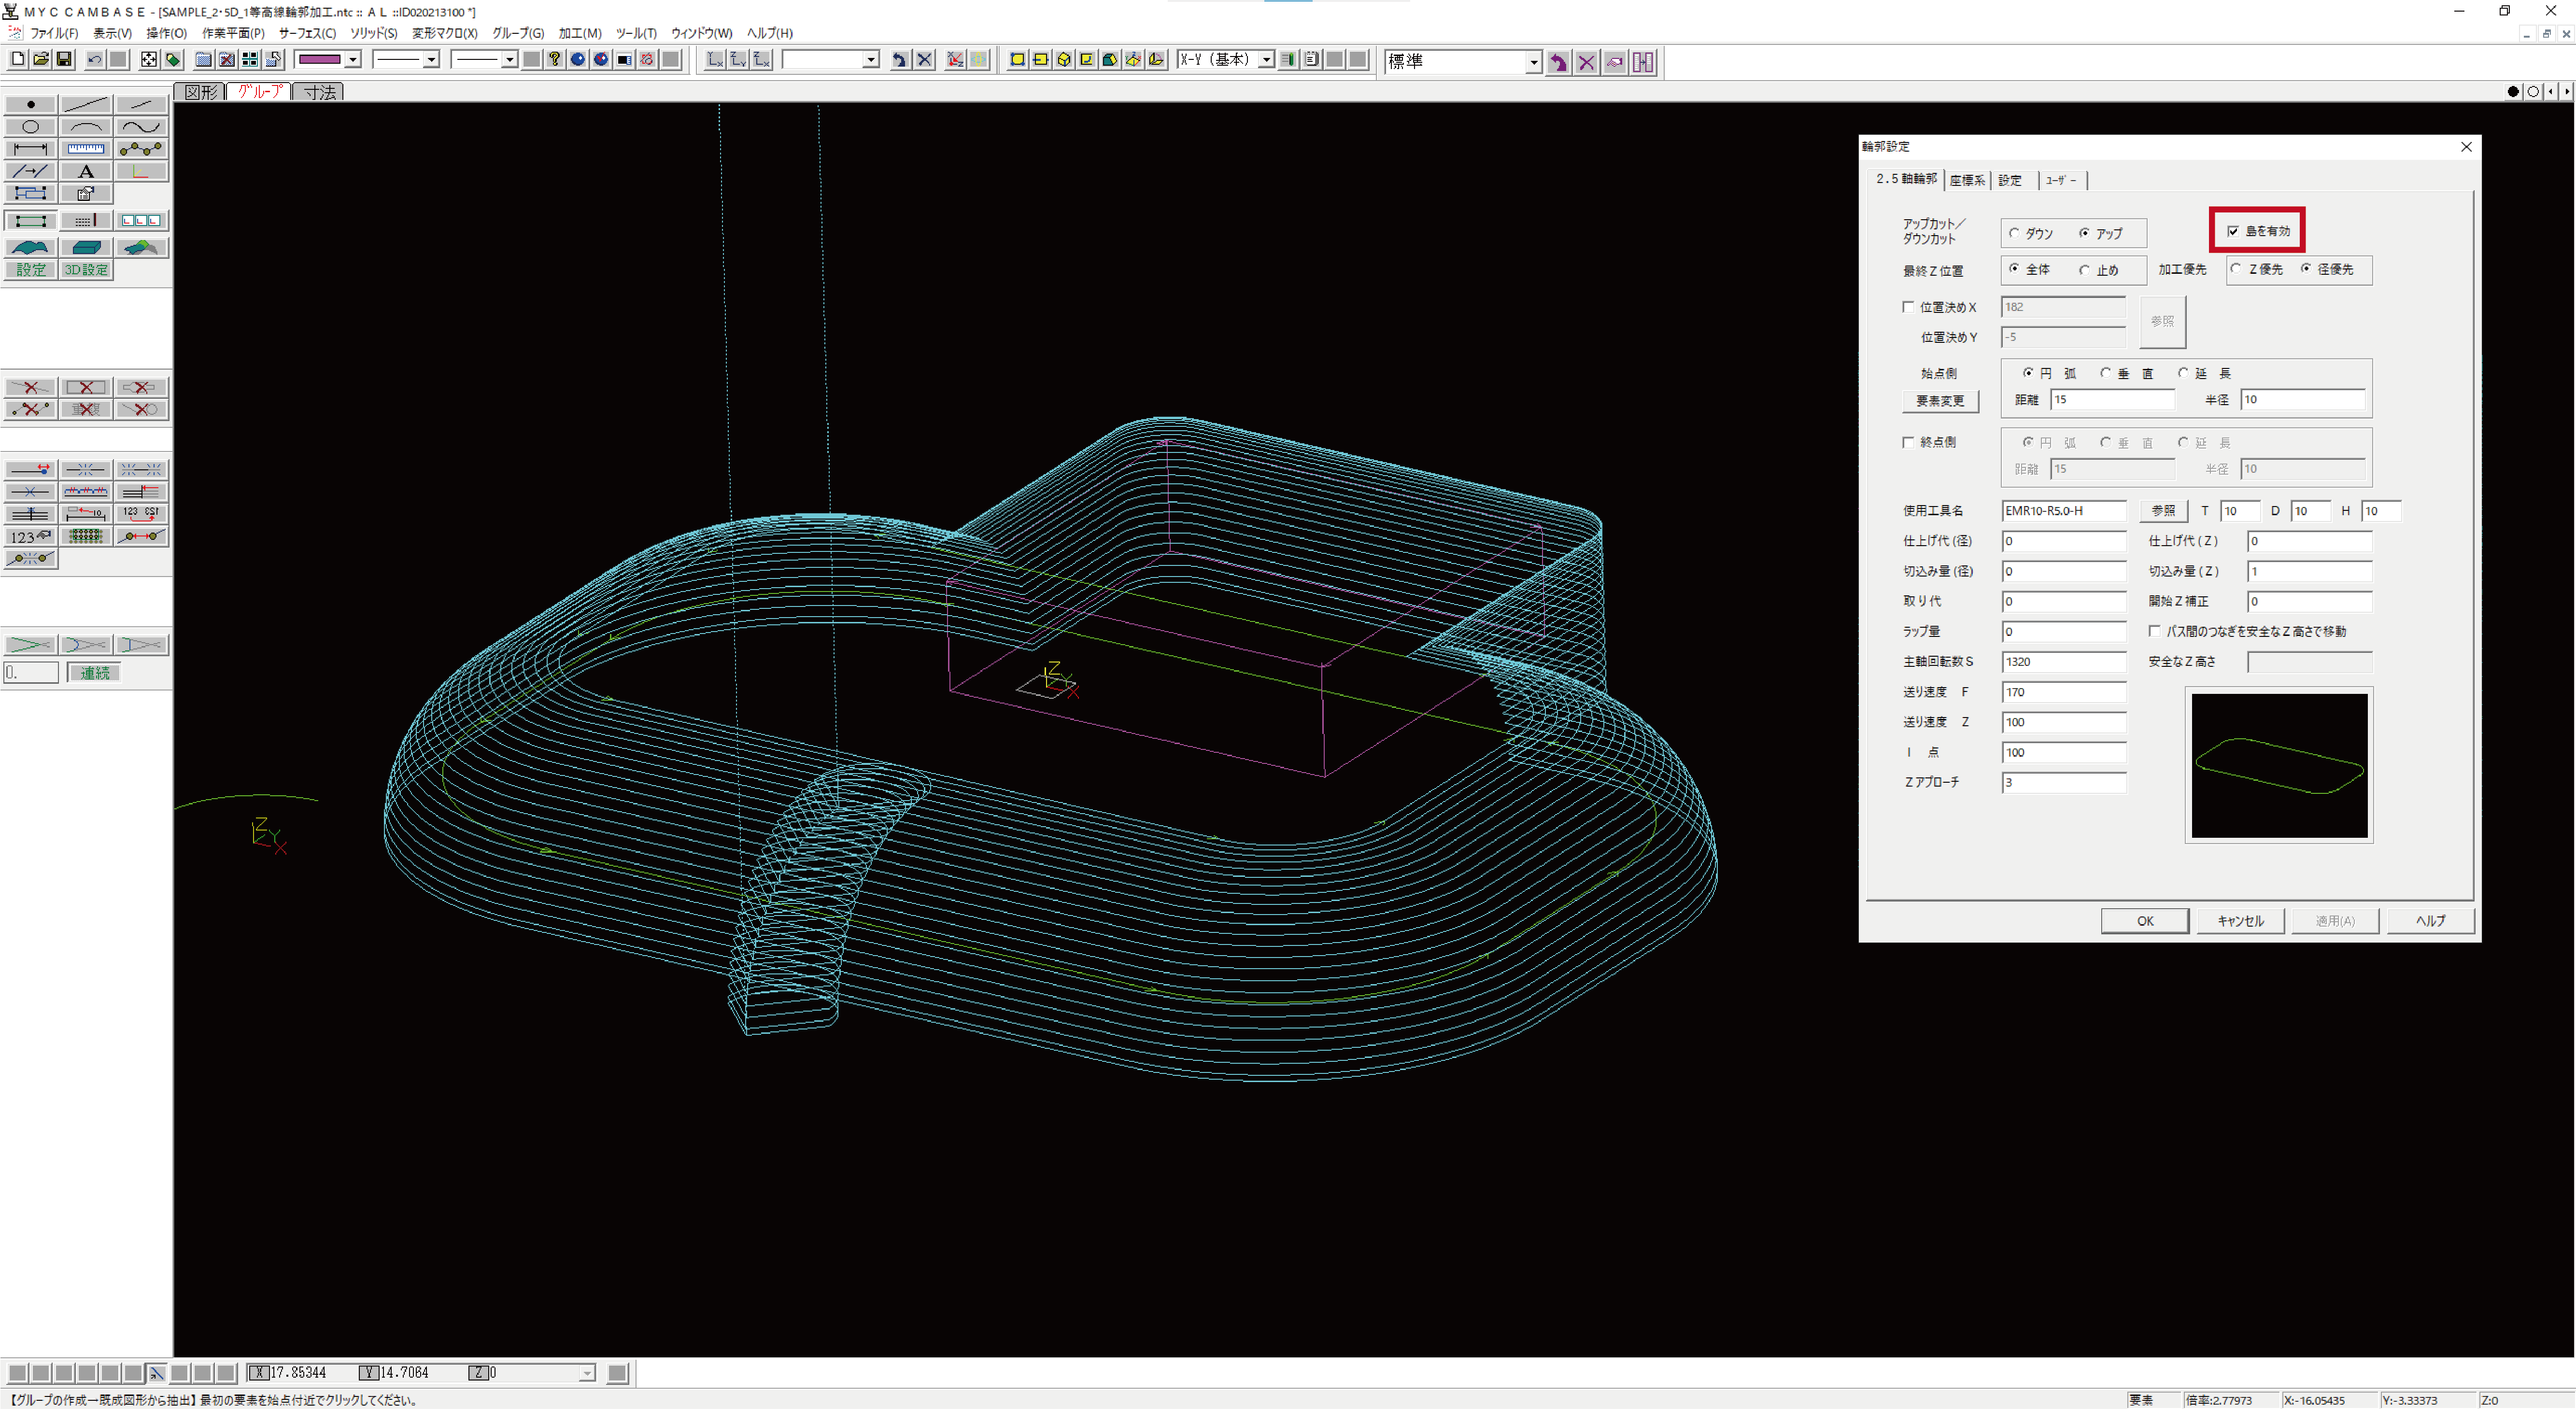Click the new file icon
This screenshot has height=1409, width=2576.
click(x=18, y=60)
